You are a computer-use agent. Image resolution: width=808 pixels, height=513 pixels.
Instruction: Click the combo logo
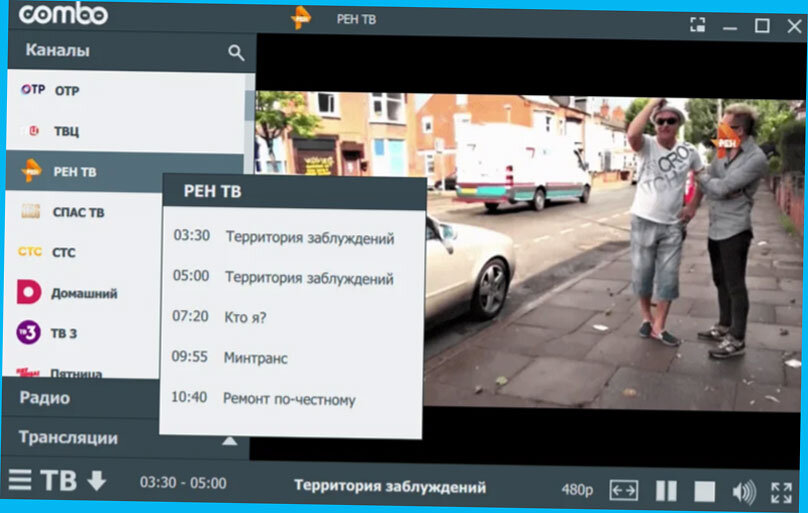[x=63, y=14]
